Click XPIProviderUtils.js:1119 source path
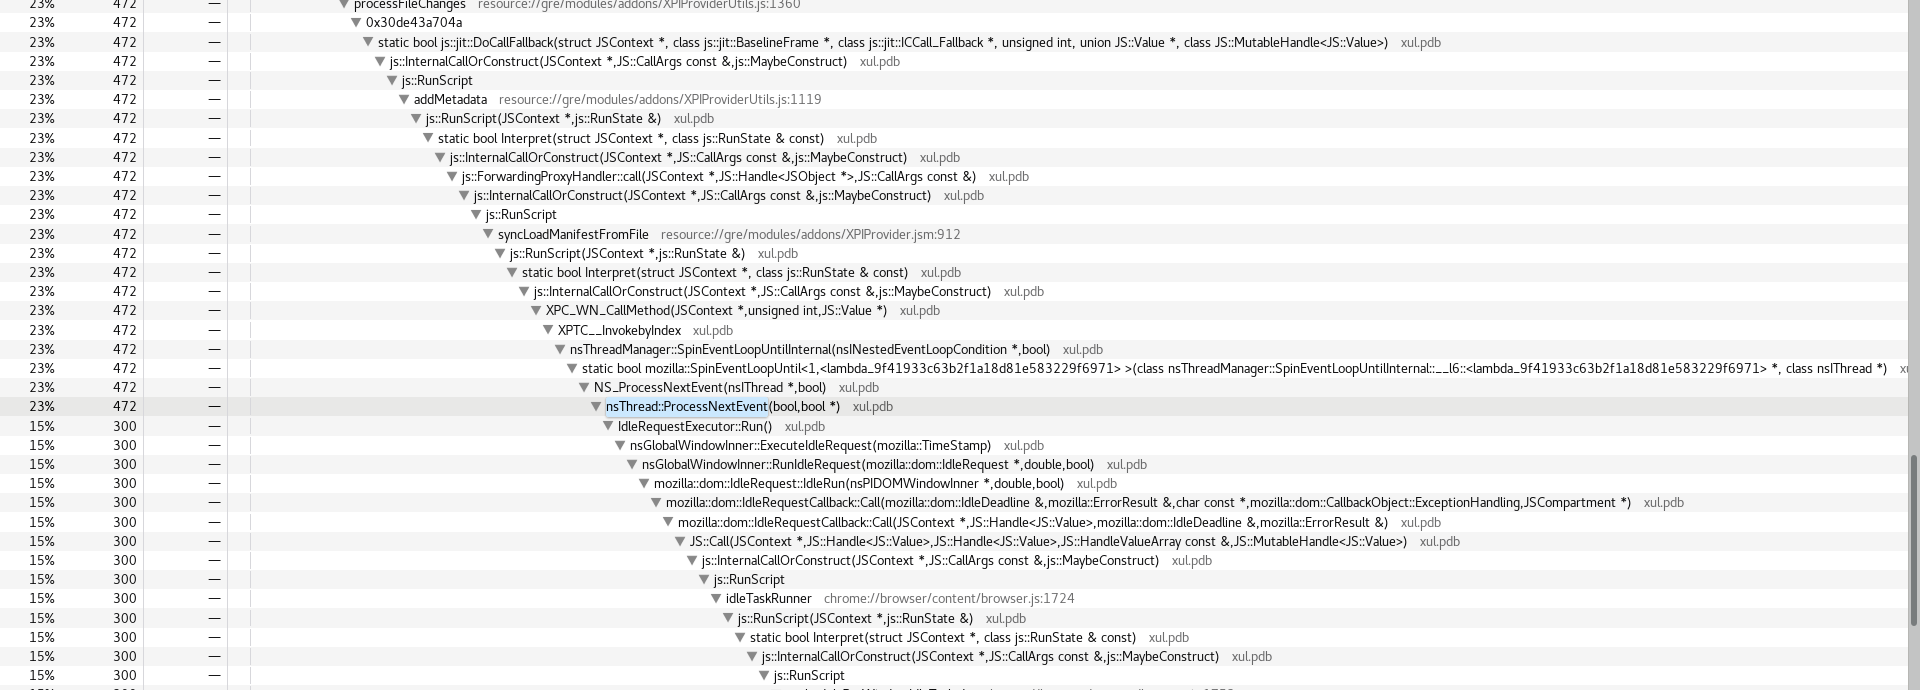Viewport: 1920px width, 690px height. pyautogui.click(x=660, y=99)
